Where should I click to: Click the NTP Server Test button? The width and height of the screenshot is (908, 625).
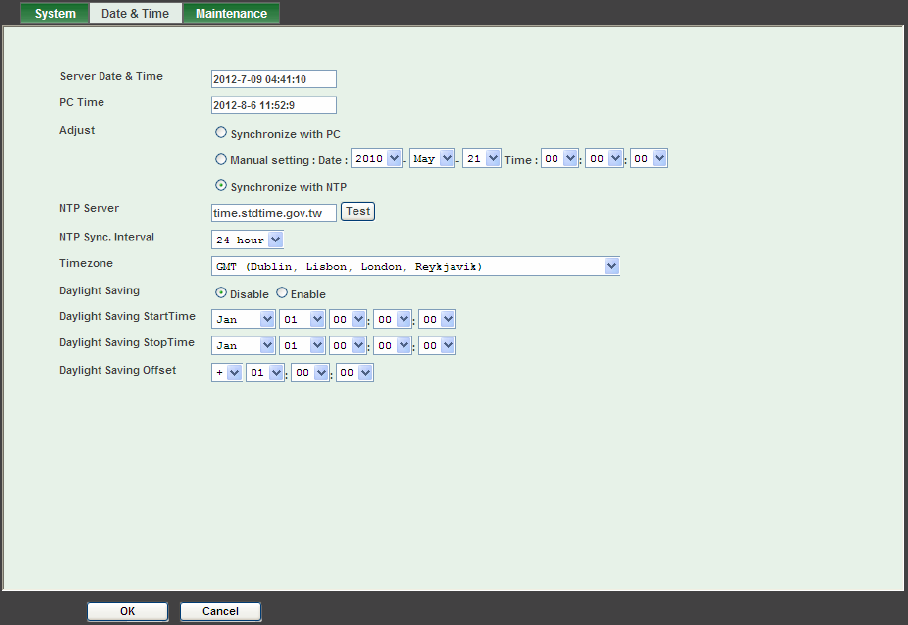pos(358,211)
